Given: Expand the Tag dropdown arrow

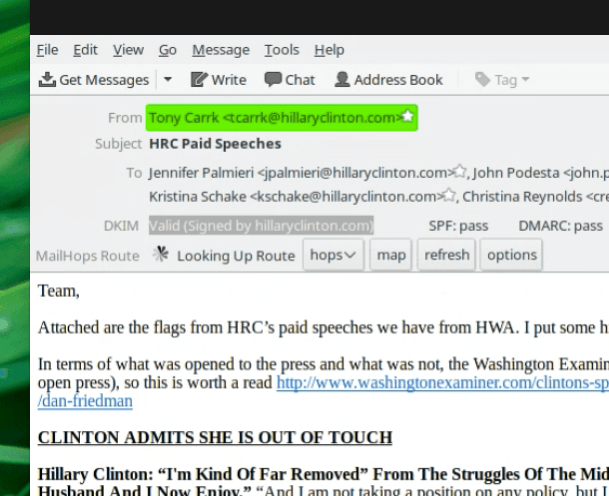Looking at the screenshot, I should [525, 80].
